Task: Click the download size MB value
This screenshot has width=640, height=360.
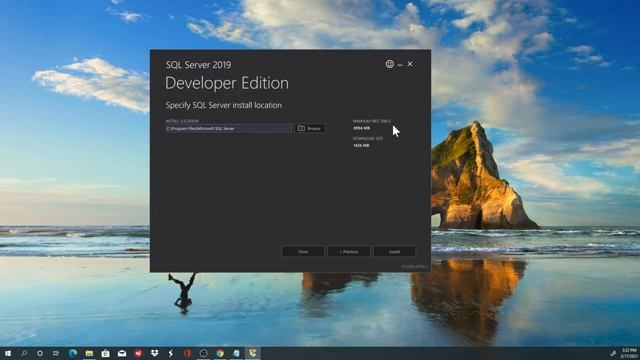Action: click(x=361, y=145)
